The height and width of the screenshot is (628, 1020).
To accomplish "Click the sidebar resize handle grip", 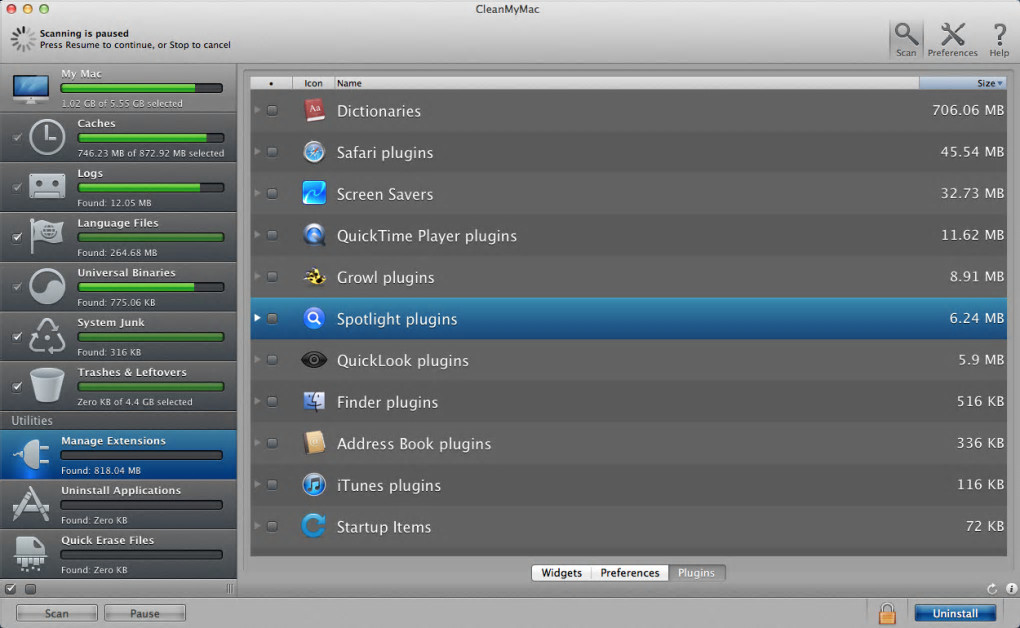I will [x=230, y=589].
